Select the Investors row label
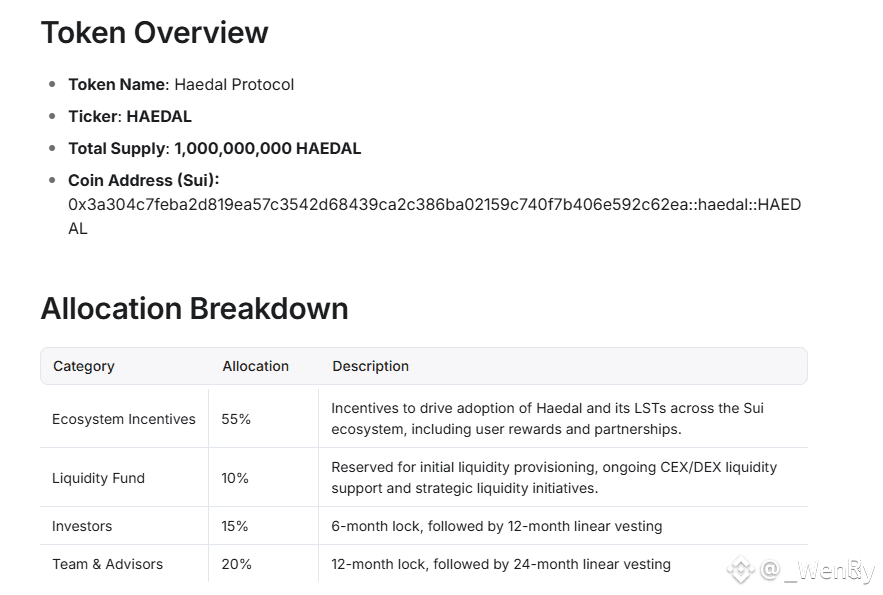The height and width of the screenshot is (595, 883). (x=82, y=526)
